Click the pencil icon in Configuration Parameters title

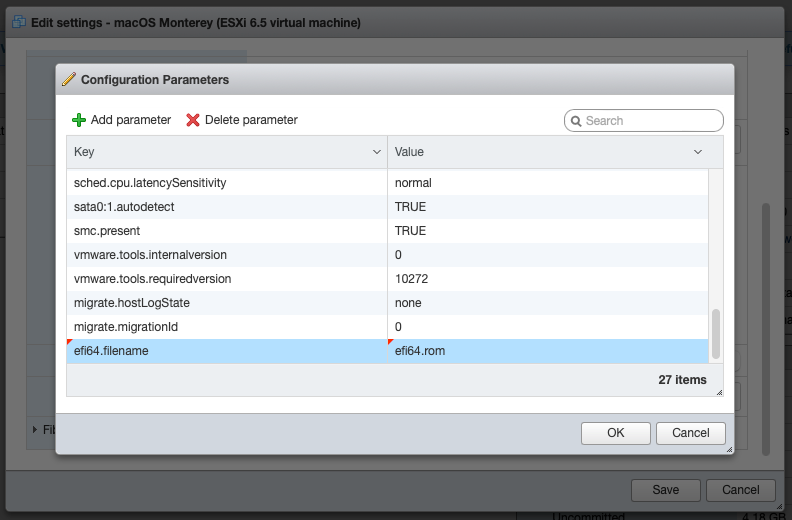69,80
